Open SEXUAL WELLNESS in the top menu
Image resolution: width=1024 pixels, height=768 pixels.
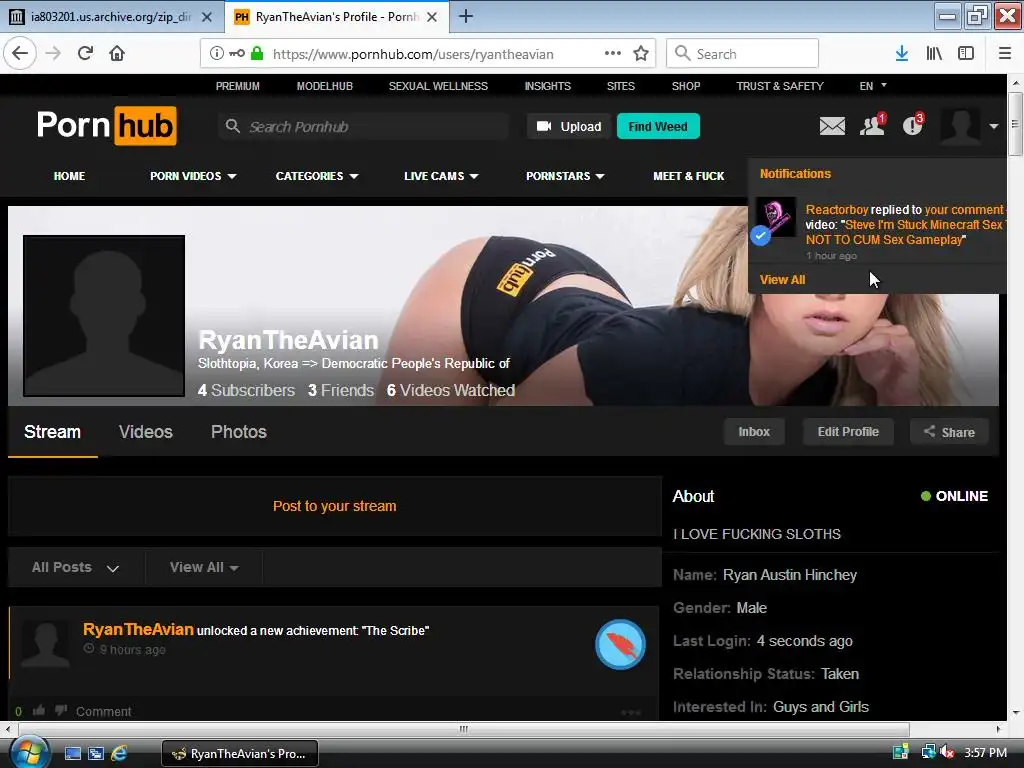click(438, 86)
